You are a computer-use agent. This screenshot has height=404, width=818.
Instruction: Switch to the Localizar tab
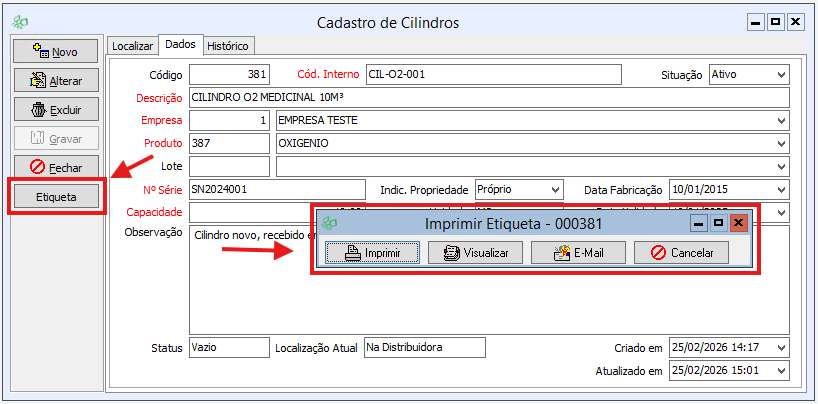click(x=132, y=46)
